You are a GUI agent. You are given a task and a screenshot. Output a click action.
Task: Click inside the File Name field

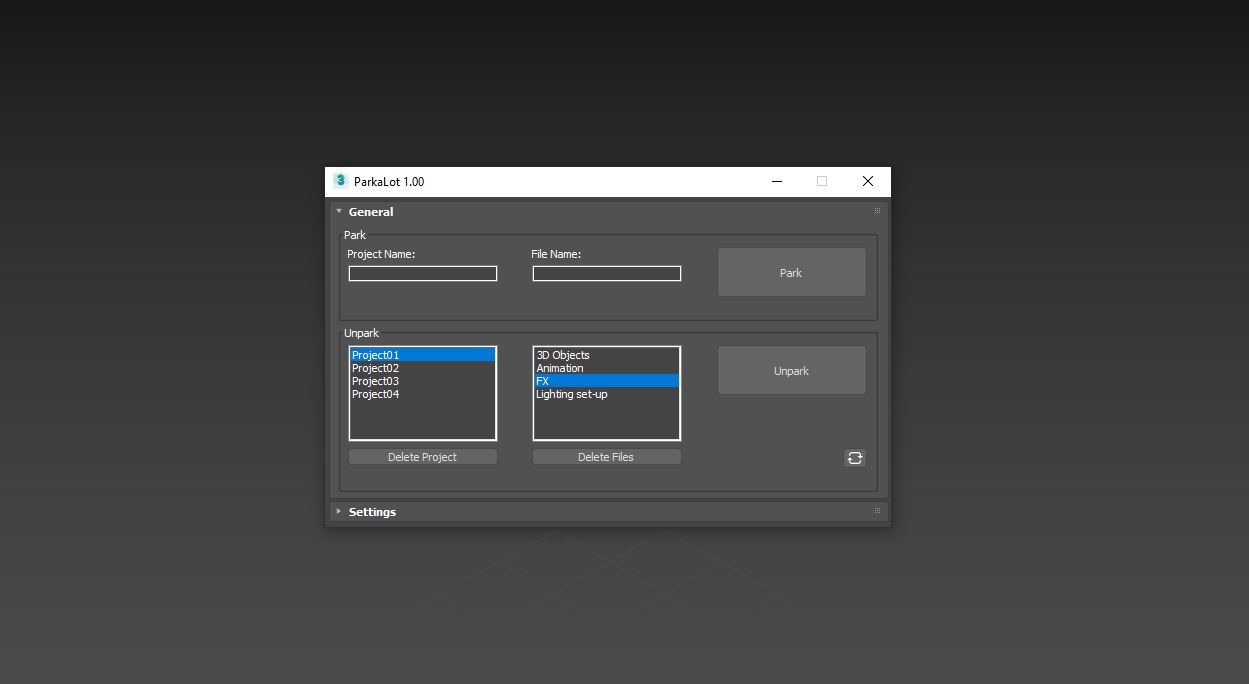(x=606, y=273)
